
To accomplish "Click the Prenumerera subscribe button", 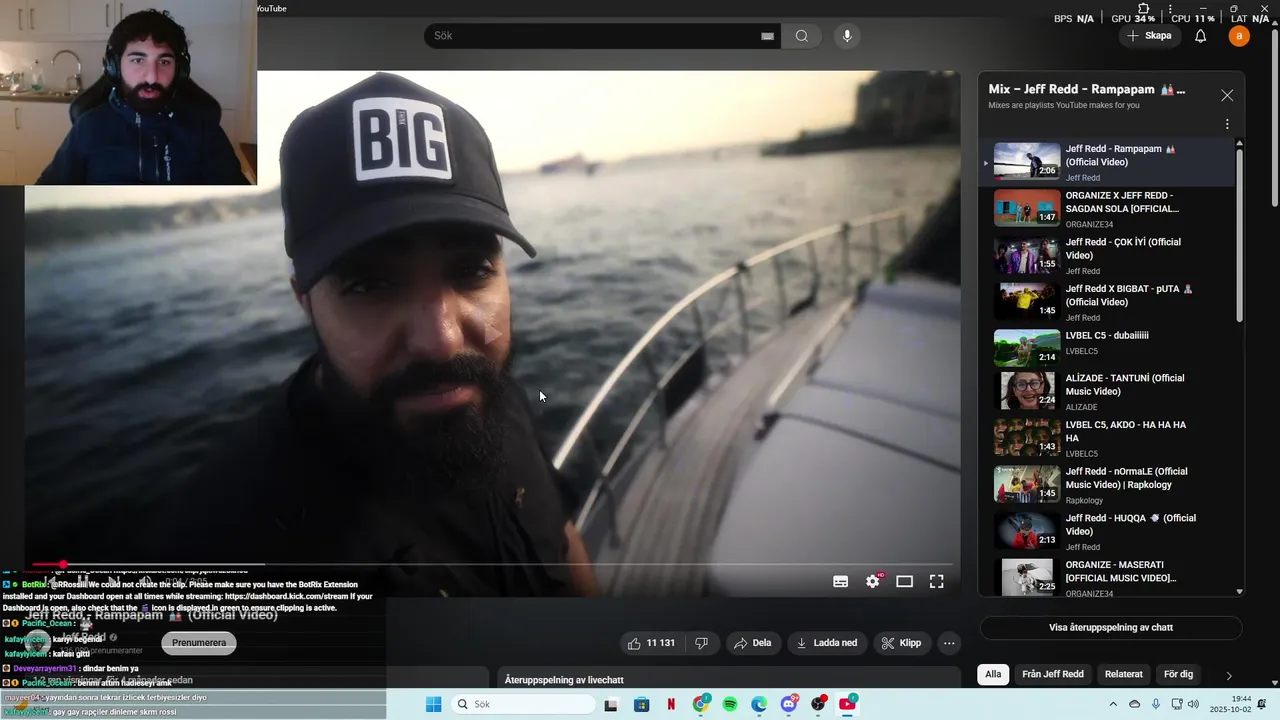I will pos(199,643).
